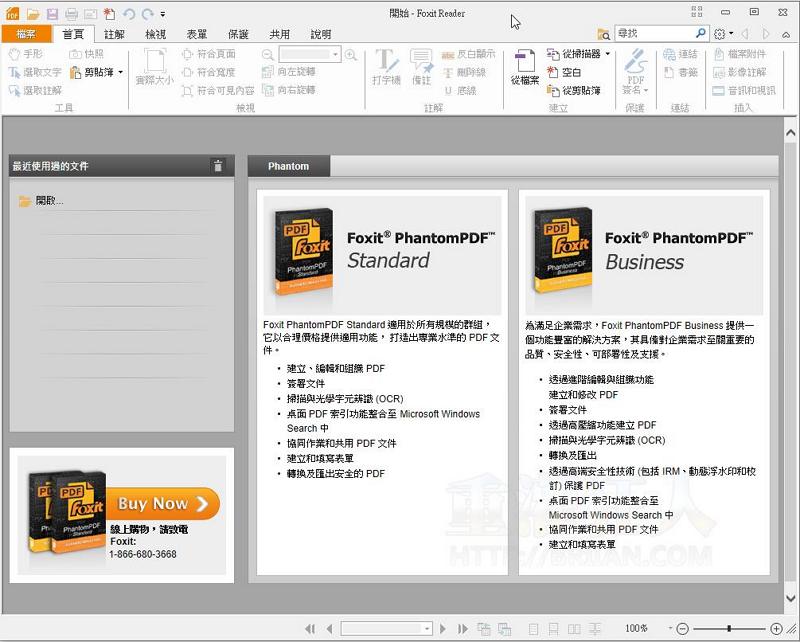This screenshot has width=800, height=642.
Task: Create PDF with 從檔案 button
Action: 525,67
